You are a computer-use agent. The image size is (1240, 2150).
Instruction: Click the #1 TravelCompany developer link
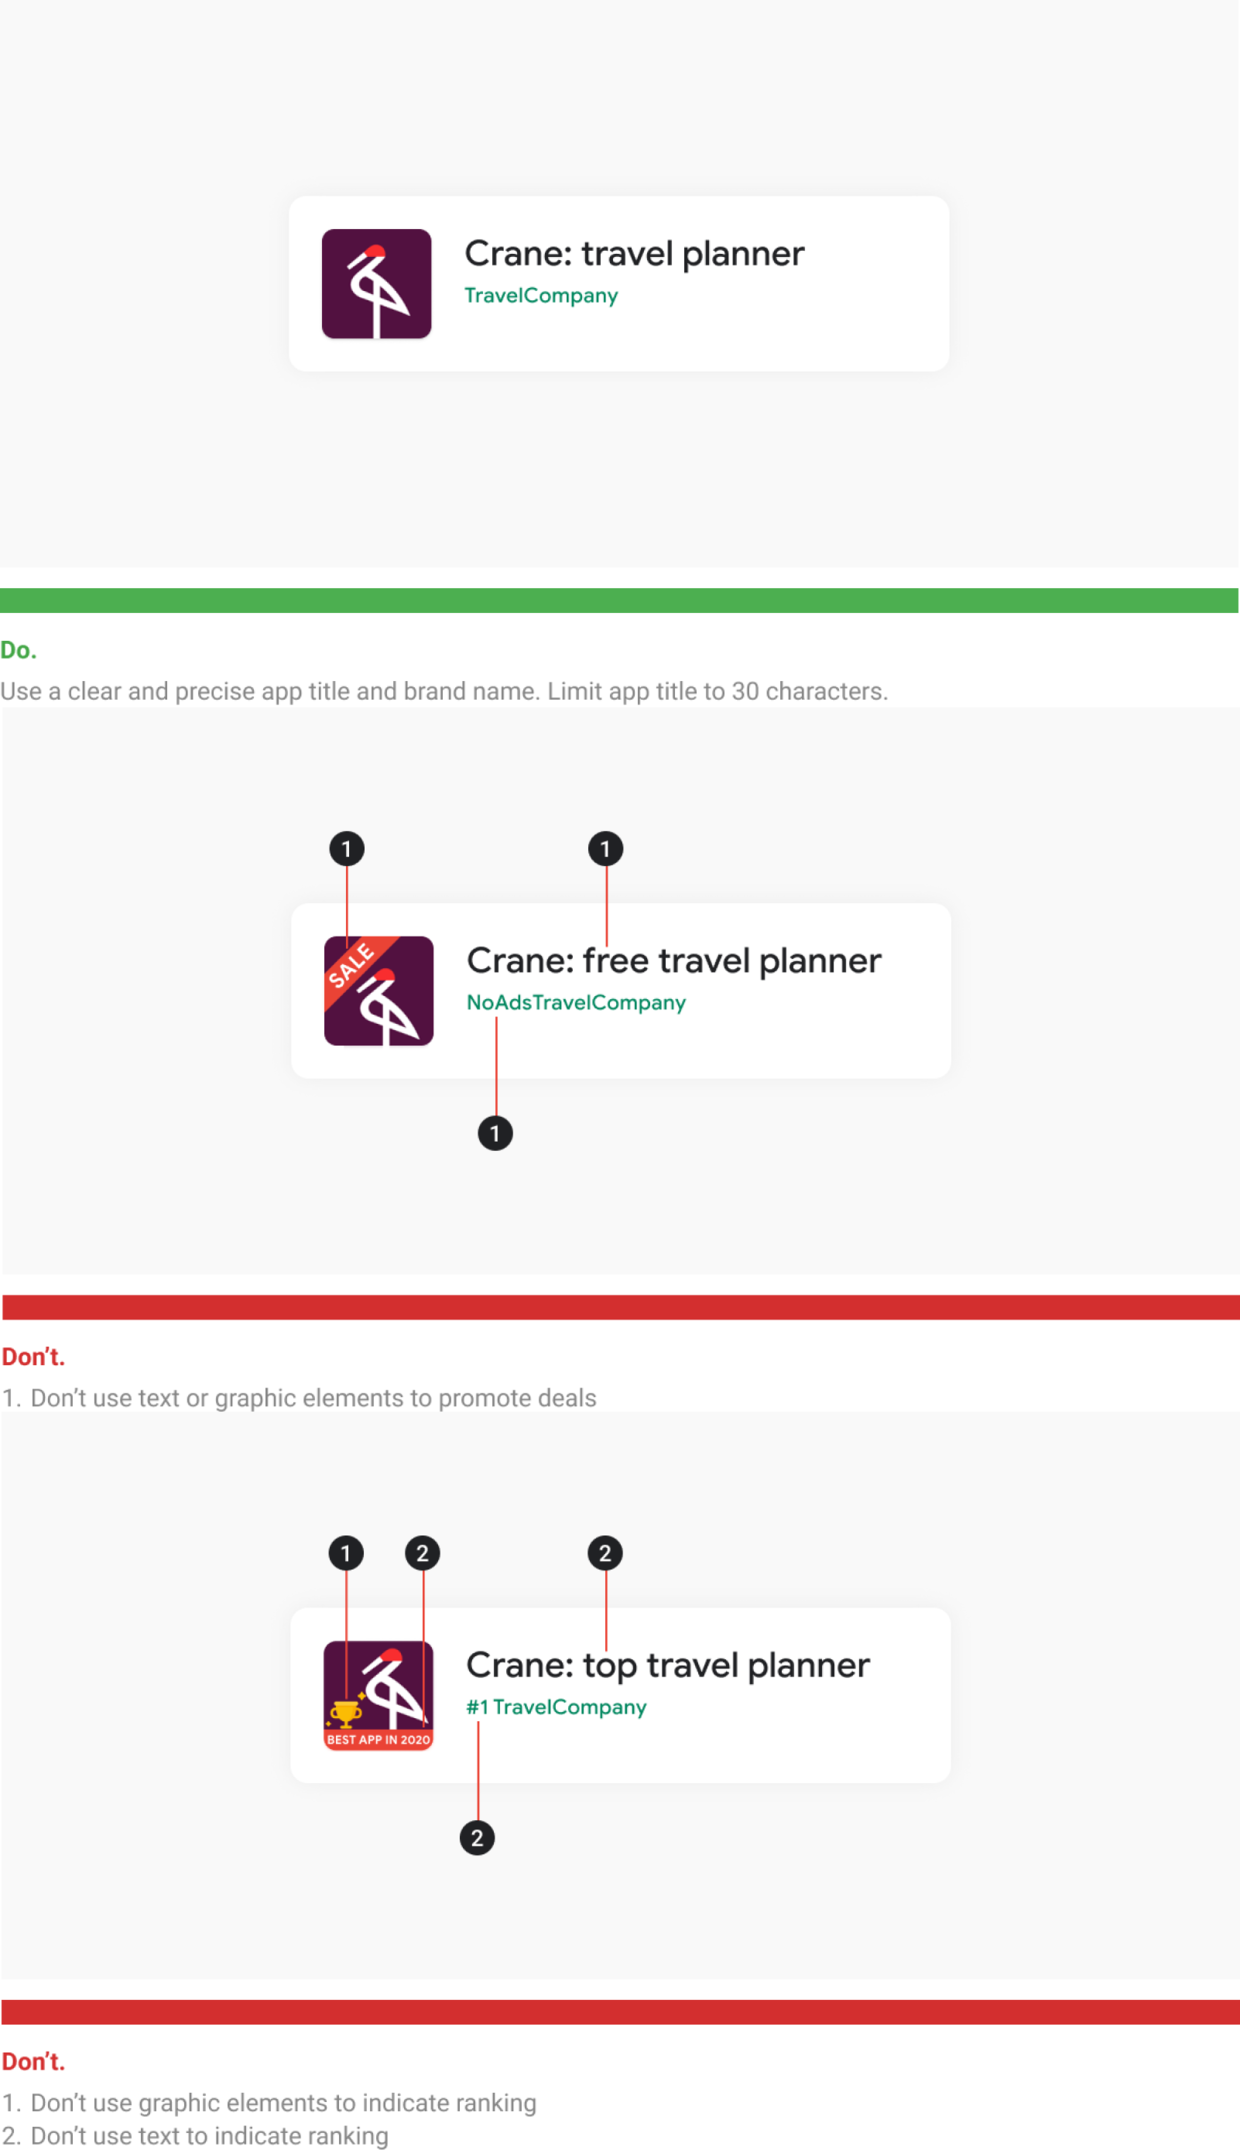point(556,1707)
